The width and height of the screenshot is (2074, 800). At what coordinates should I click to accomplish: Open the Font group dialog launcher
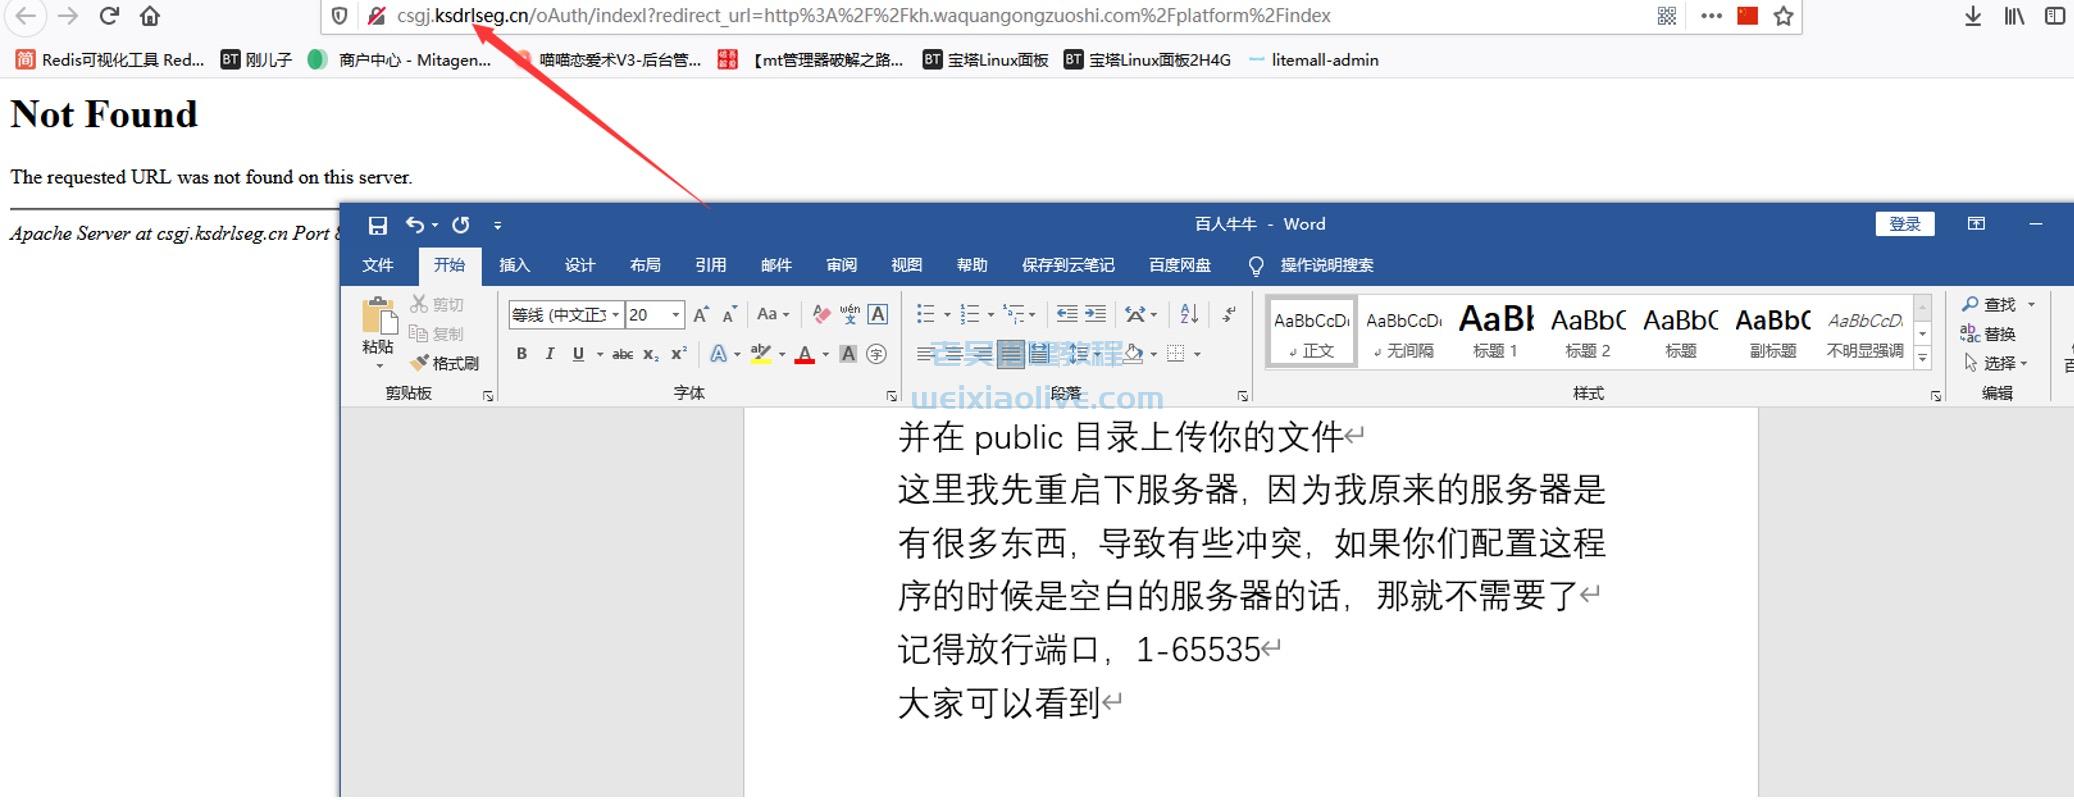(x=891, y=397)
